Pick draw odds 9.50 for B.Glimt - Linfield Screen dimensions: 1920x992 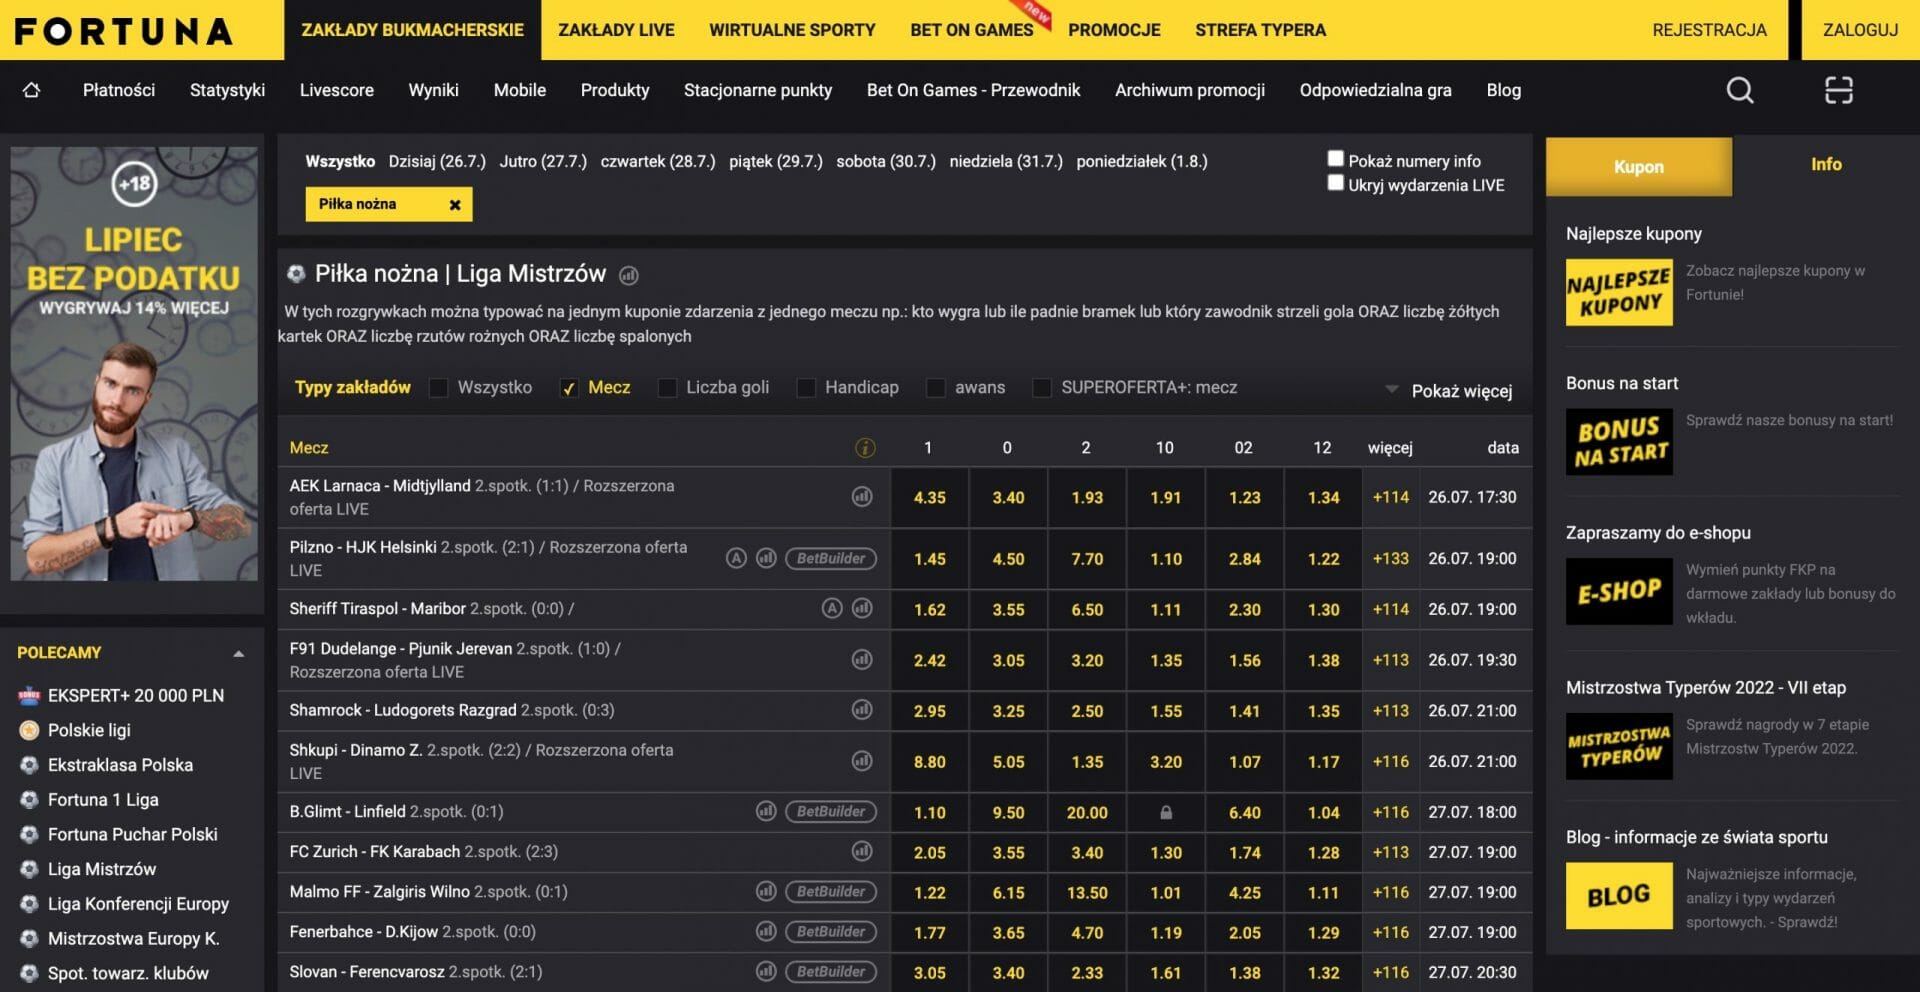tap(1008, 812)
